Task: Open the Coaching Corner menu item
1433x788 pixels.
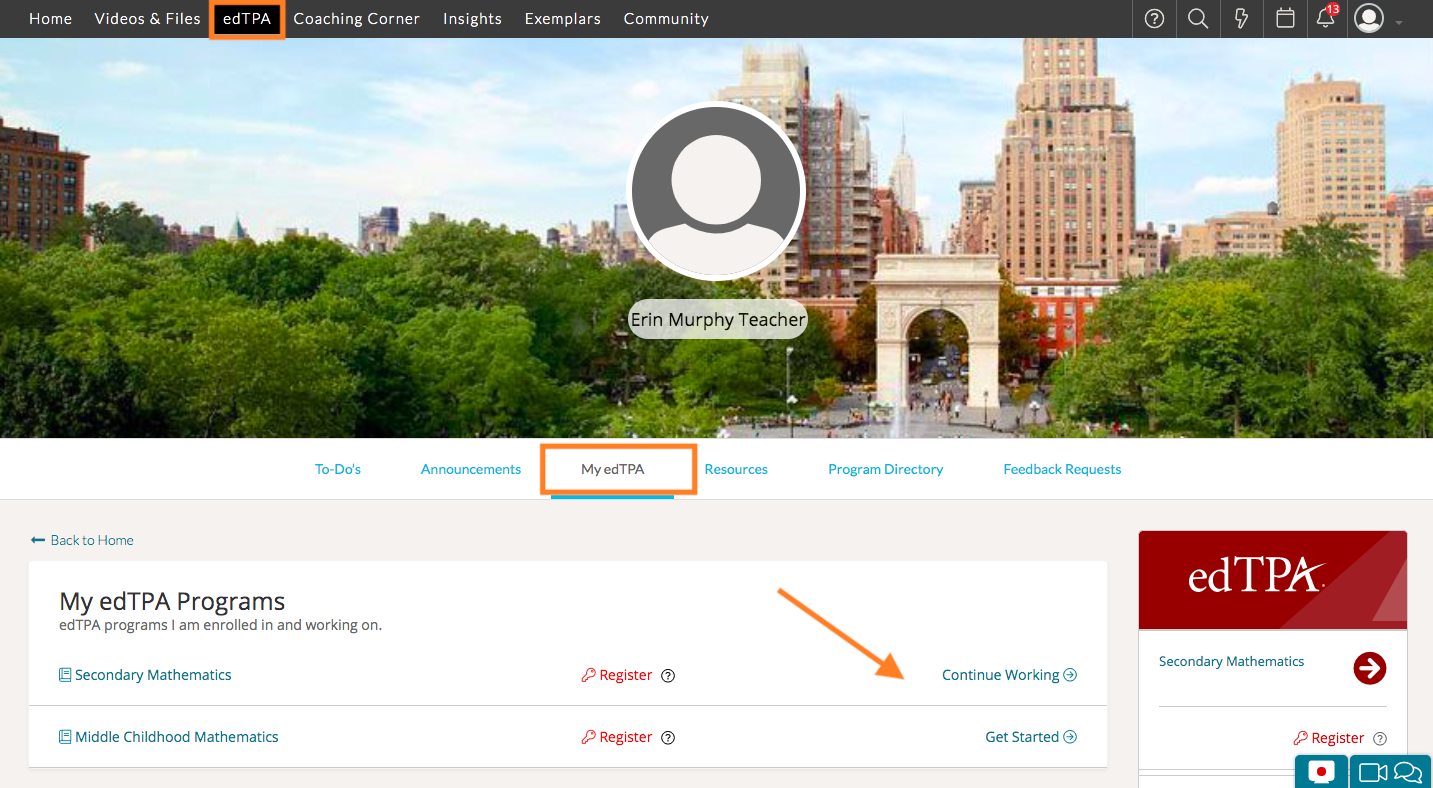Action: click(x=356, y=19)
